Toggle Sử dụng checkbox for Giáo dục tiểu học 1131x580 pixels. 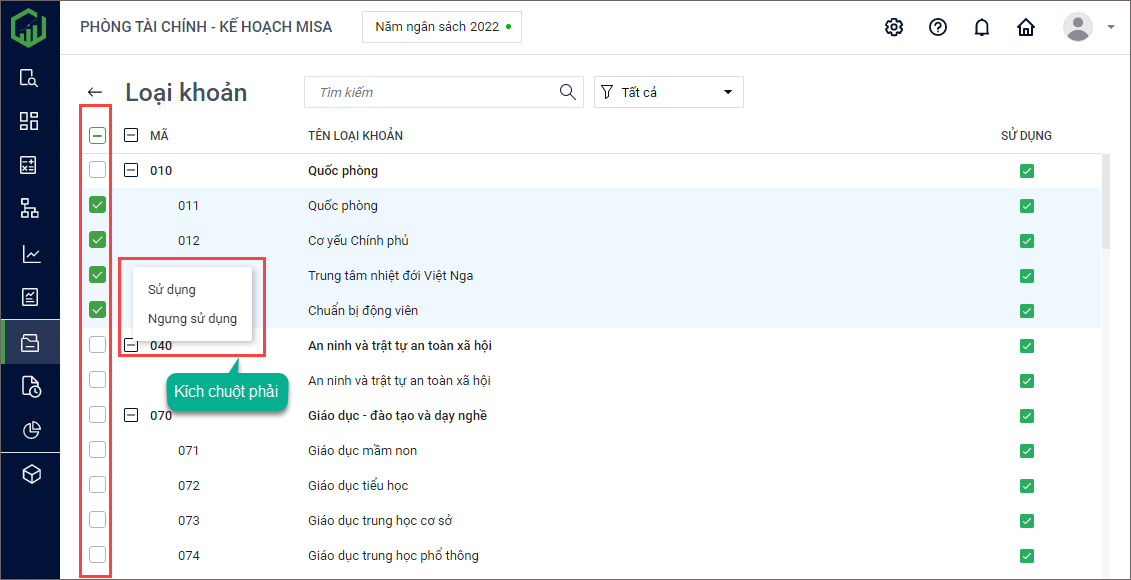tap(1027, 486)
